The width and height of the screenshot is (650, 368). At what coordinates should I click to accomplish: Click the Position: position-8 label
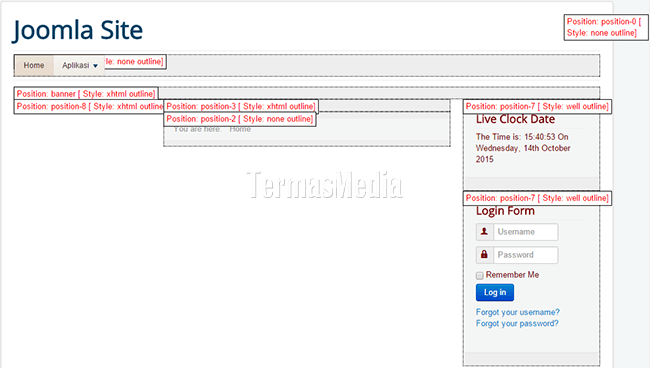(89, 107)
